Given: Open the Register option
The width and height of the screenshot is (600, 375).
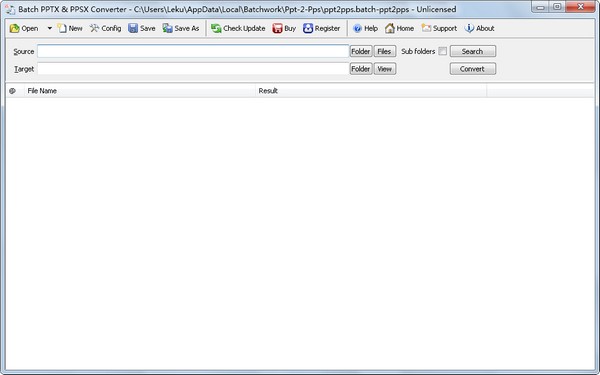Looking at the screenshot, I should [321, 28].
